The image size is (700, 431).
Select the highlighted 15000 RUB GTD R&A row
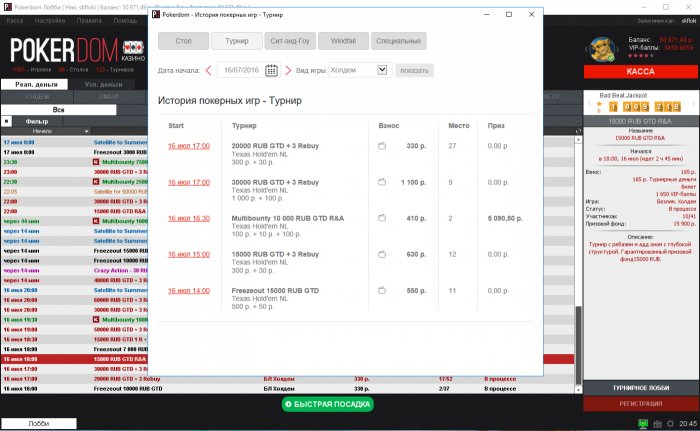[x=288, y=359]
